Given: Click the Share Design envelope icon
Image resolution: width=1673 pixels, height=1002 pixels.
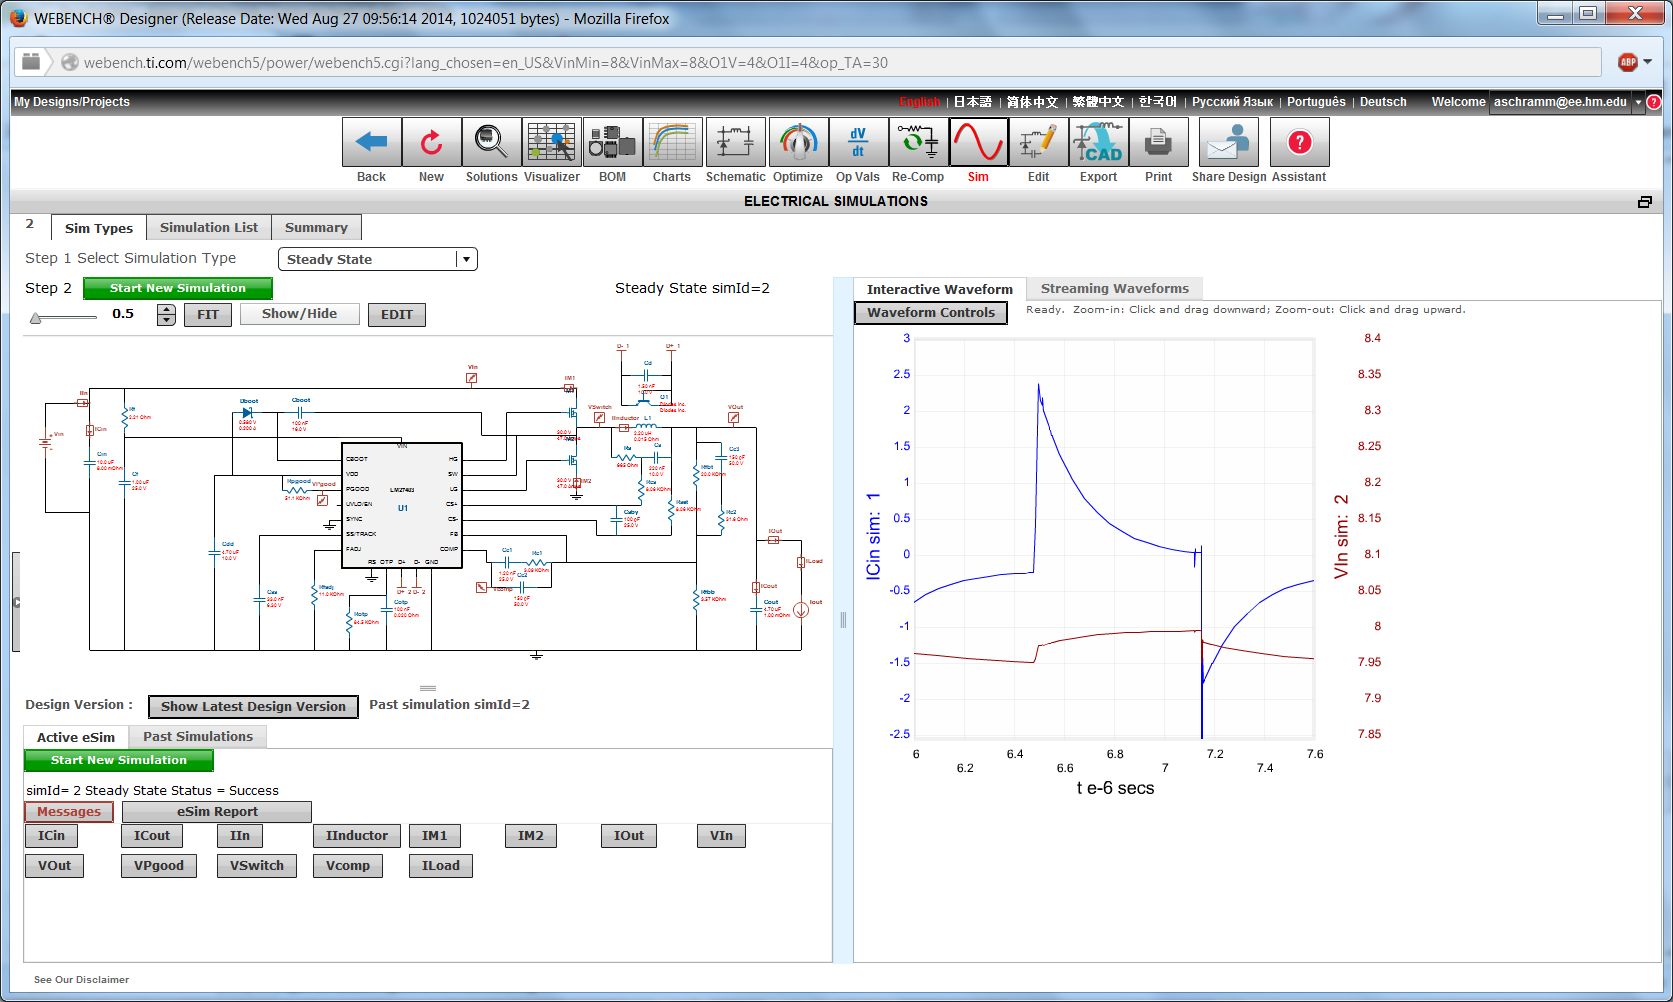Looking at the screenshot, I should pyautogui.click(x=1228, y=142).
